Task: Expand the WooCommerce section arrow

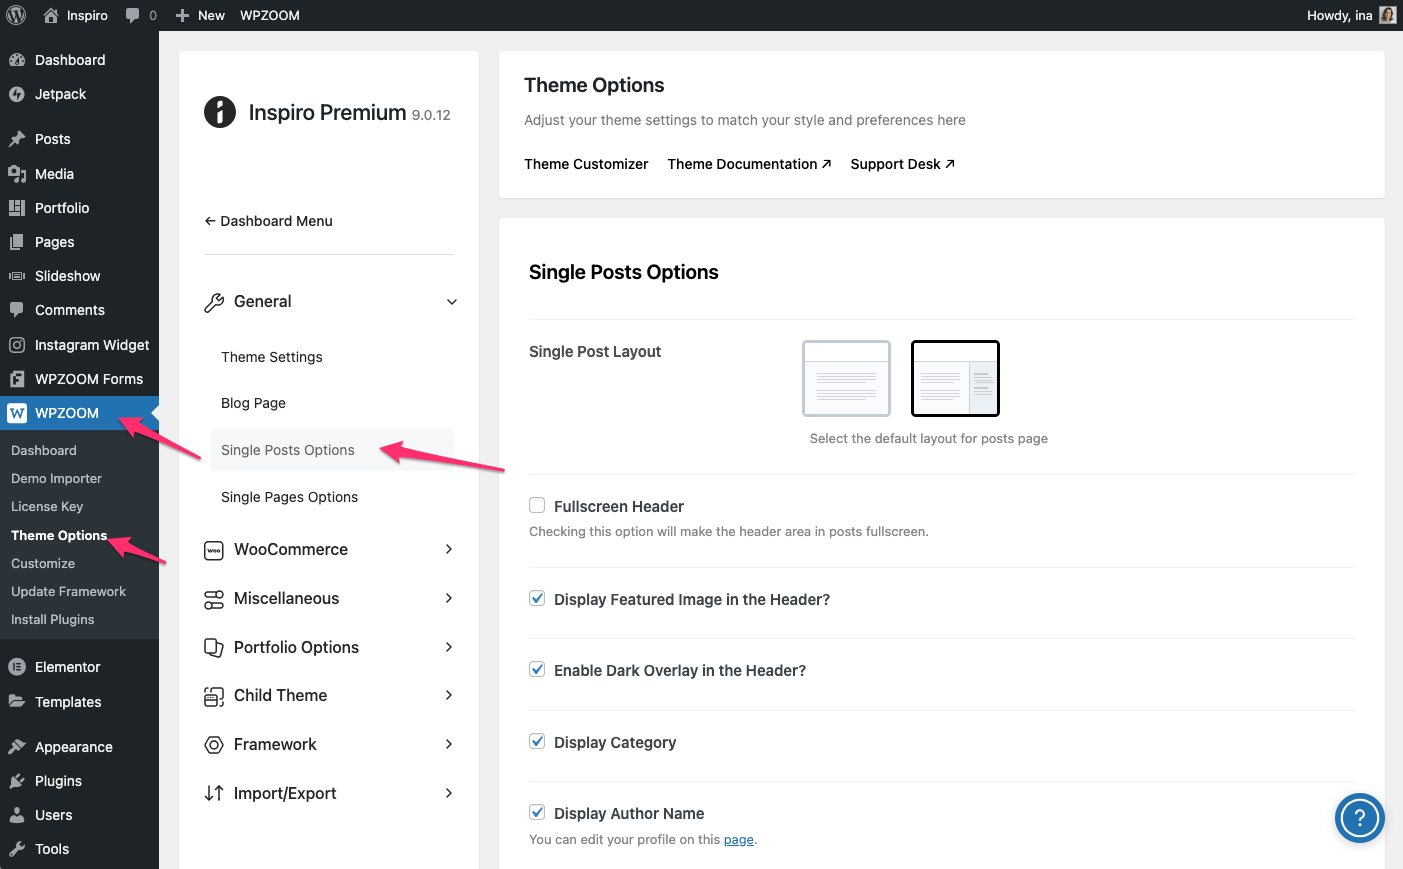Action: [449, 549]
